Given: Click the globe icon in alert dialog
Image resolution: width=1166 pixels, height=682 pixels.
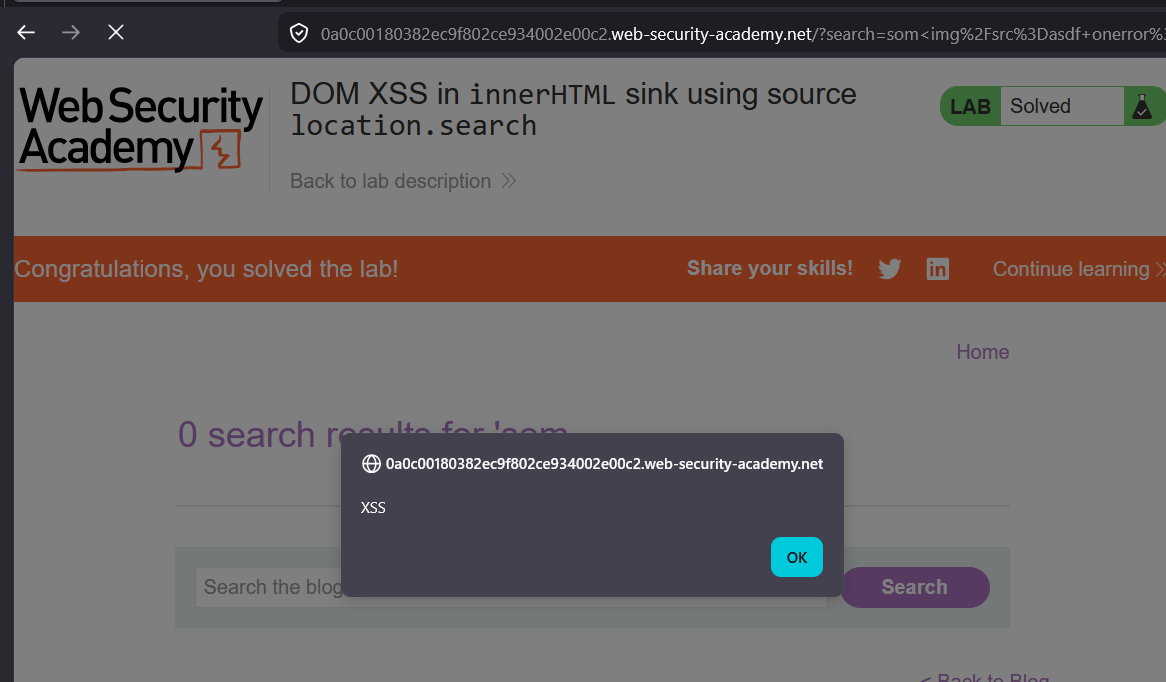Looking at the screenshot, I should [x=371, y=463].
